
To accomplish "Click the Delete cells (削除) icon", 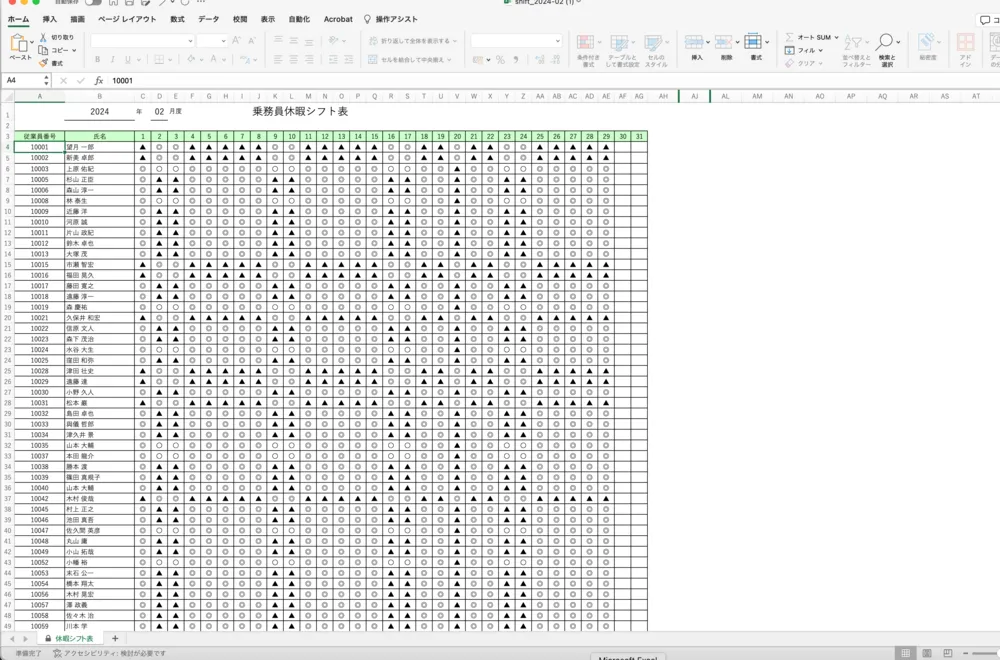I will tap(725, 42).
